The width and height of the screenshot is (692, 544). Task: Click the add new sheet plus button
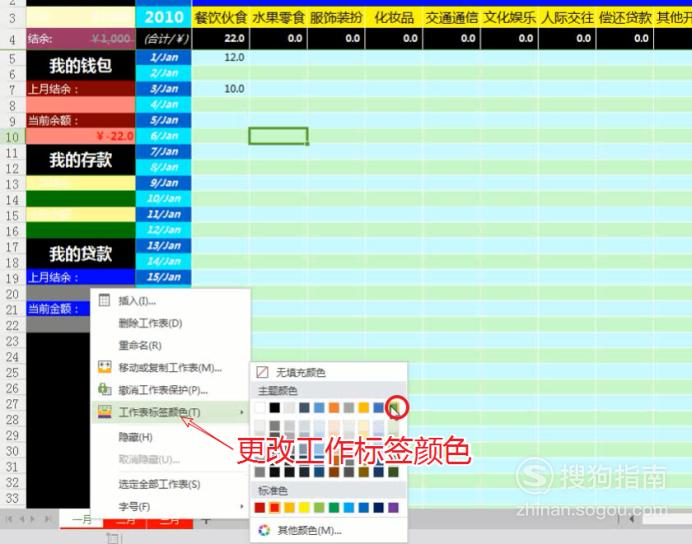click(x=206, y=521)
